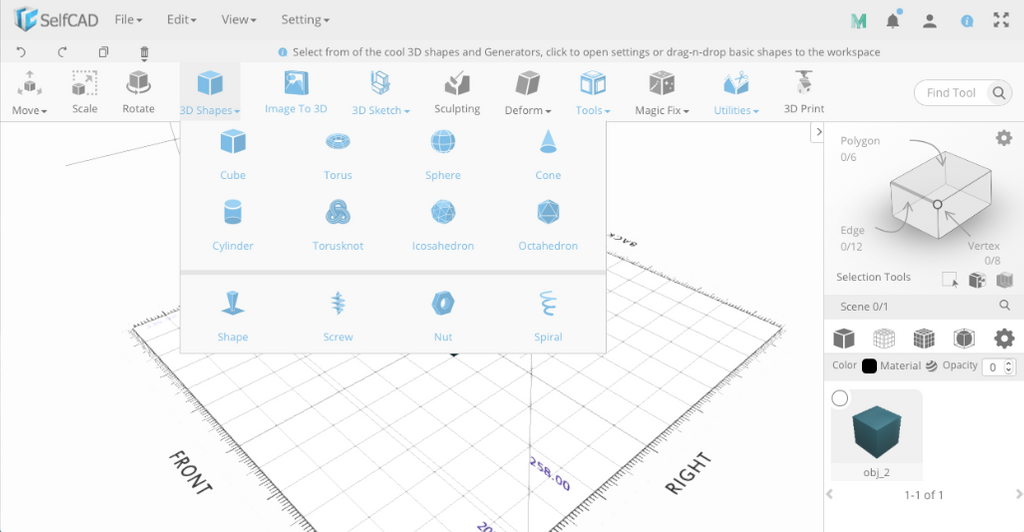The image size is (1024, 532).
Task: Add a Cone from 3D Shapes
Action: (x=548, y=154)
